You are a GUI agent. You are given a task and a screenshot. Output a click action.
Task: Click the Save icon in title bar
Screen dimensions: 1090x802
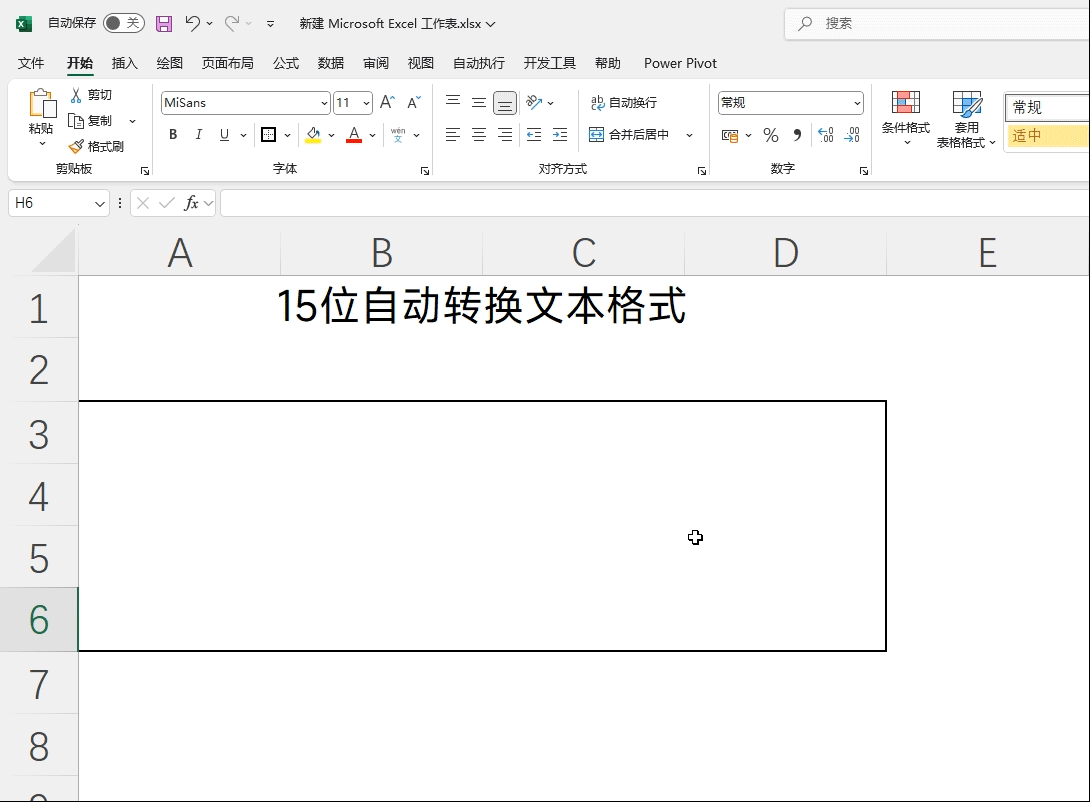(x=164, y=24)
